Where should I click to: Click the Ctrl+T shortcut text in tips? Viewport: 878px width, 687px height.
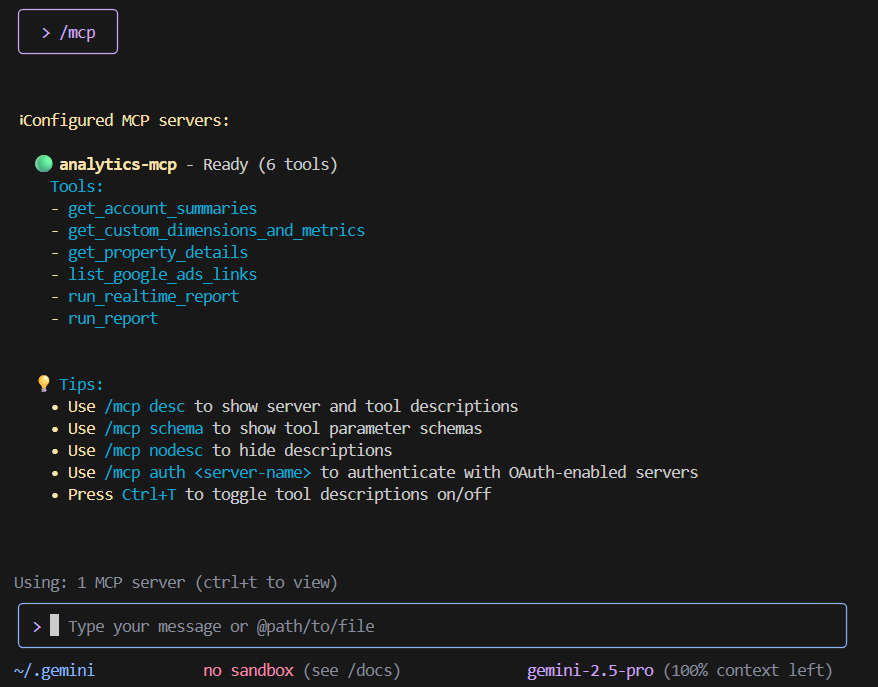click(149, 495)
